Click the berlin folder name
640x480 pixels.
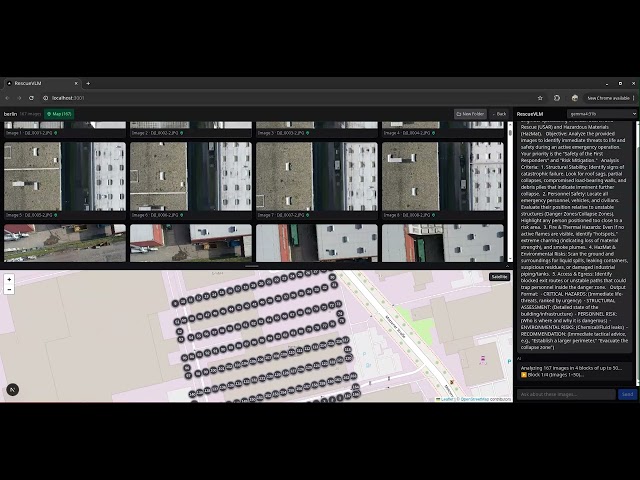tap(10, 114)
